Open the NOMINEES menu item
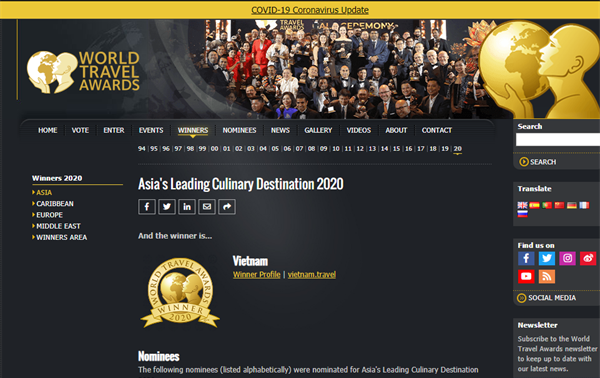This screenshot has height=378, width=600. click(x=239, y=130)
